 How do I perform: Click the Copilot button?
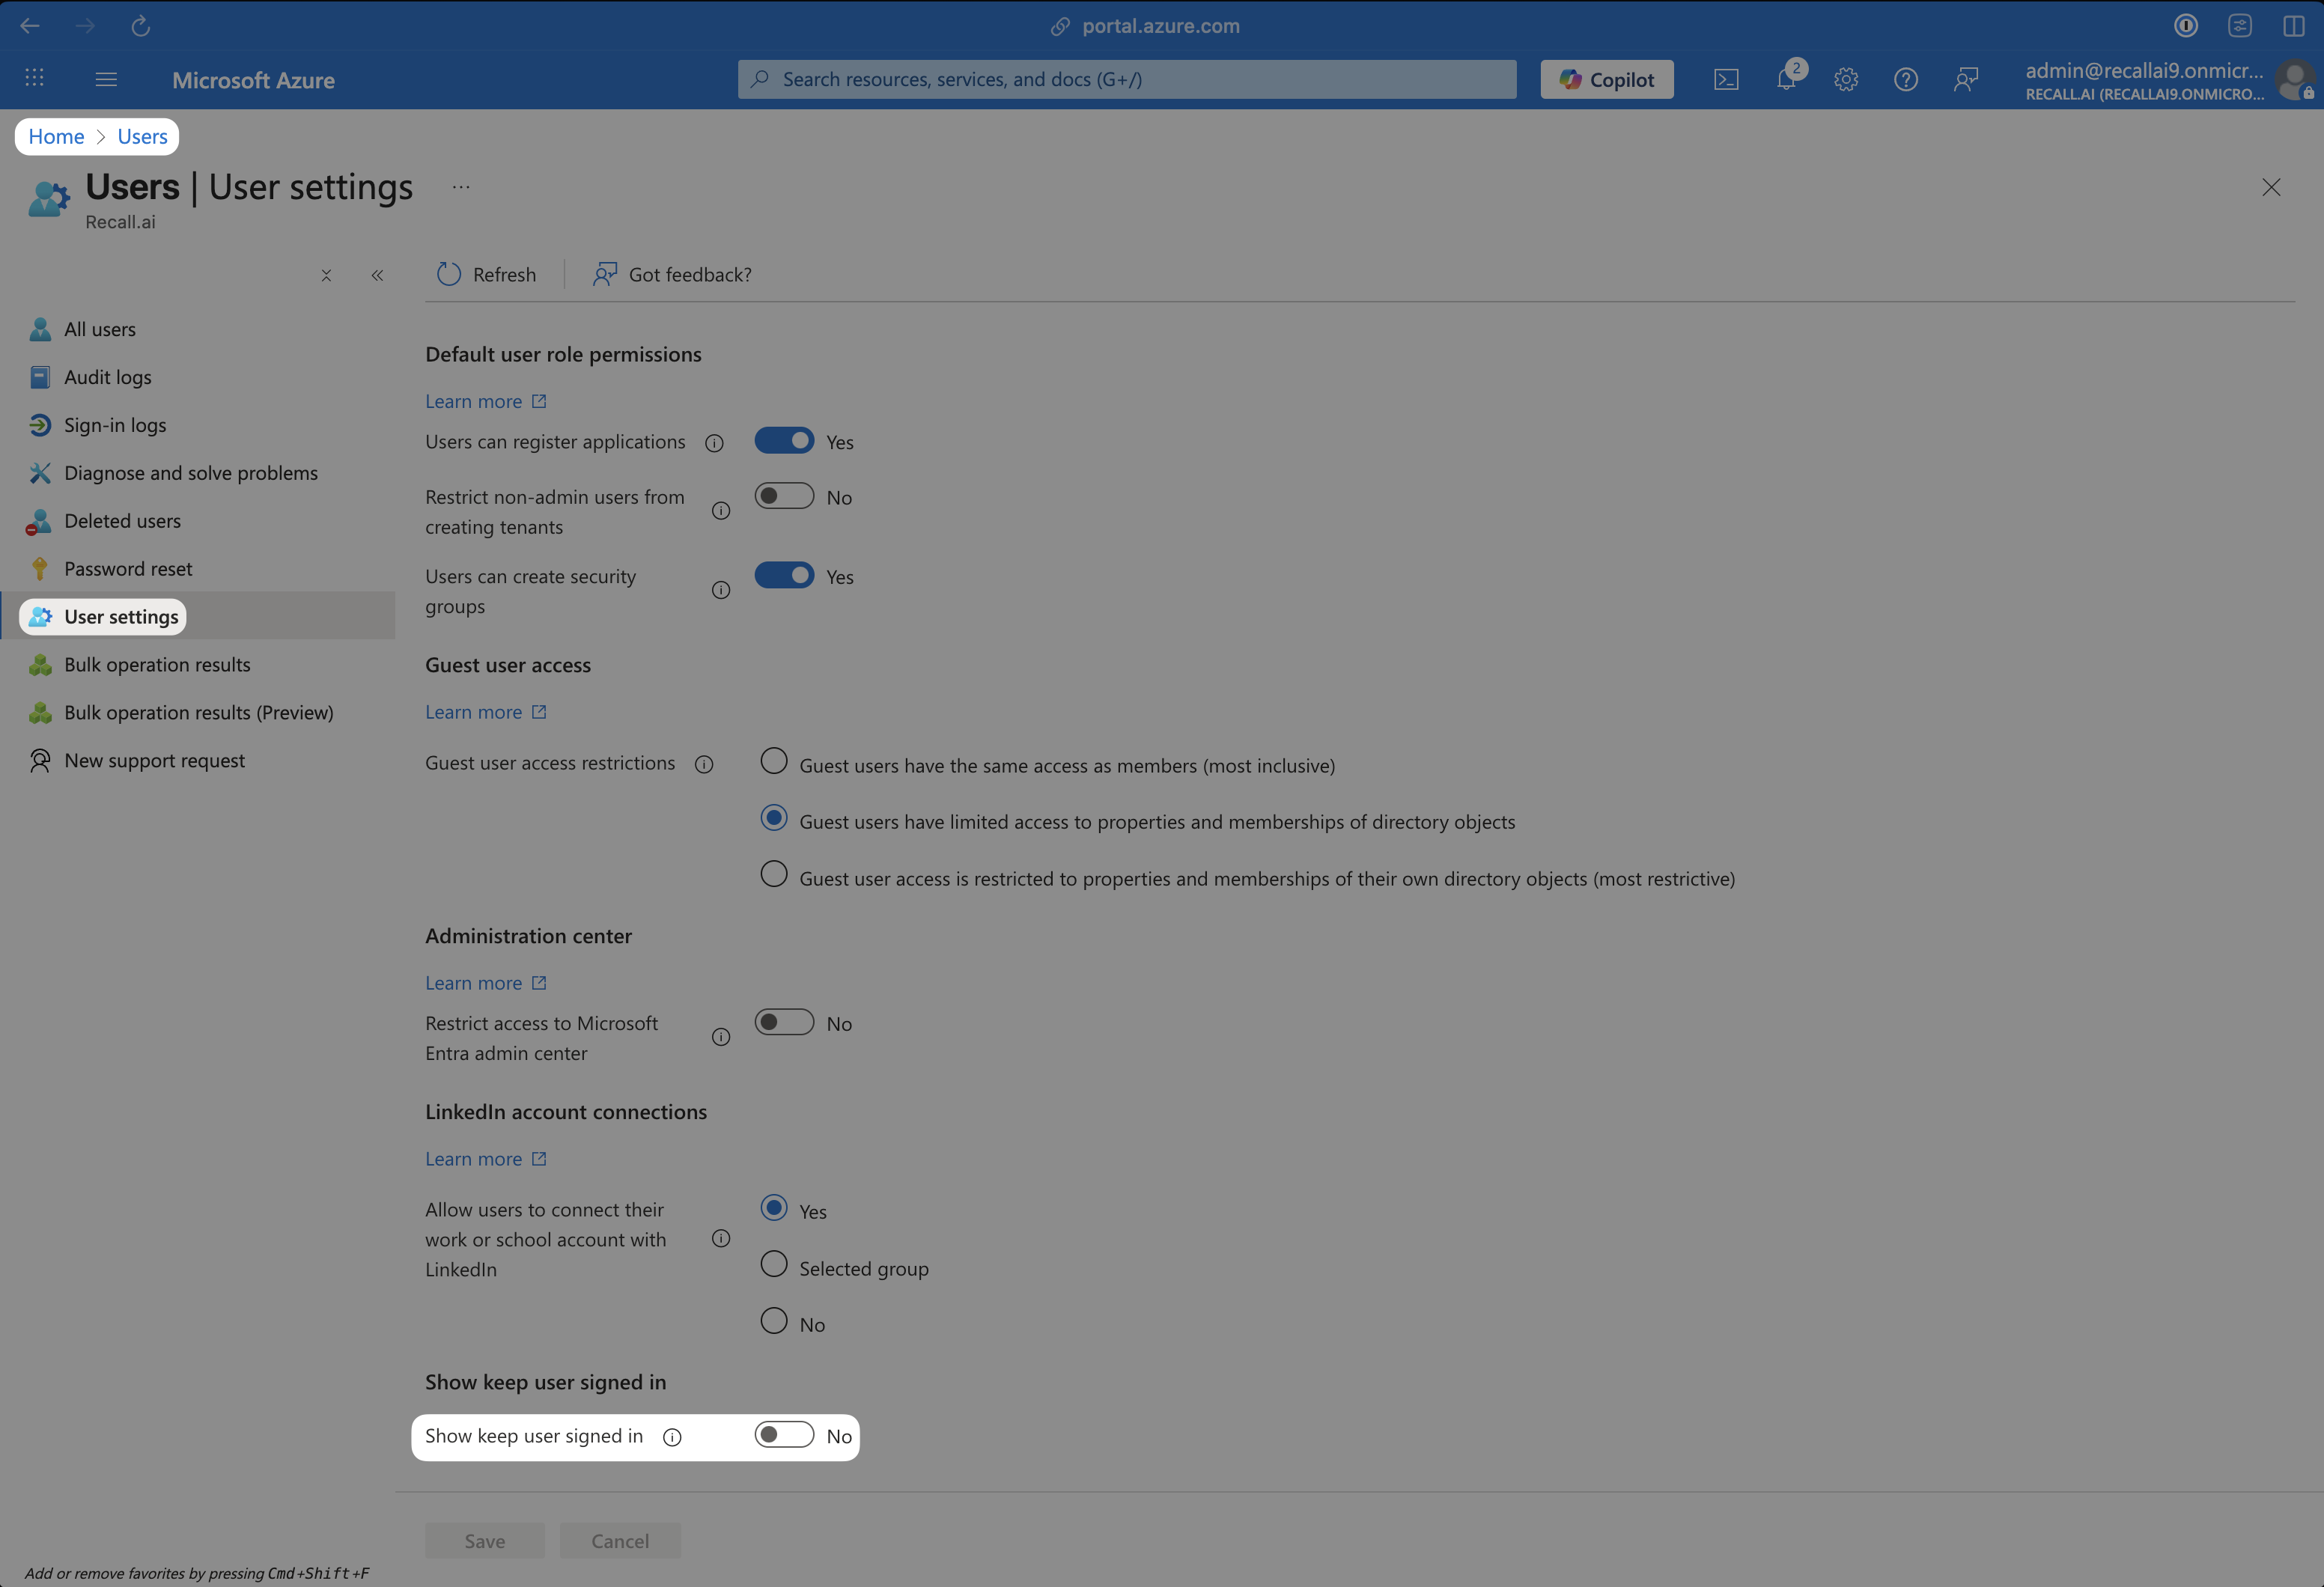[1606, 79]
